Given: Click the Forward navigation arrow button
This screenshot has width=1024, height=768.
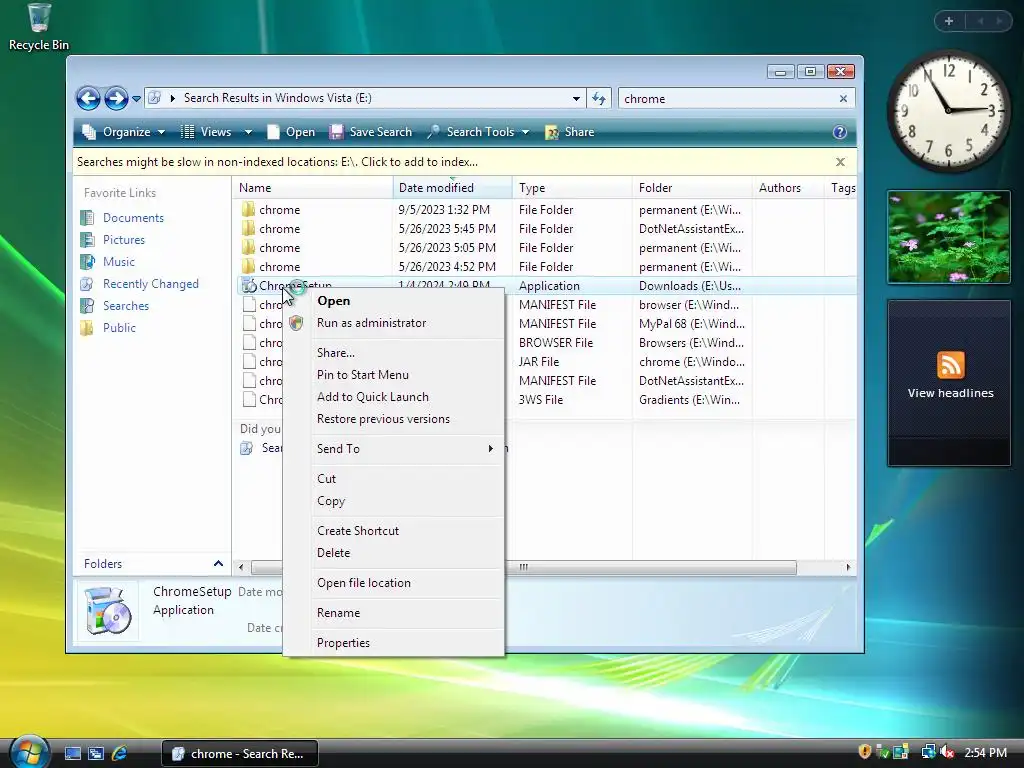Looking at the screenshot, I should (x=116, y=99).
